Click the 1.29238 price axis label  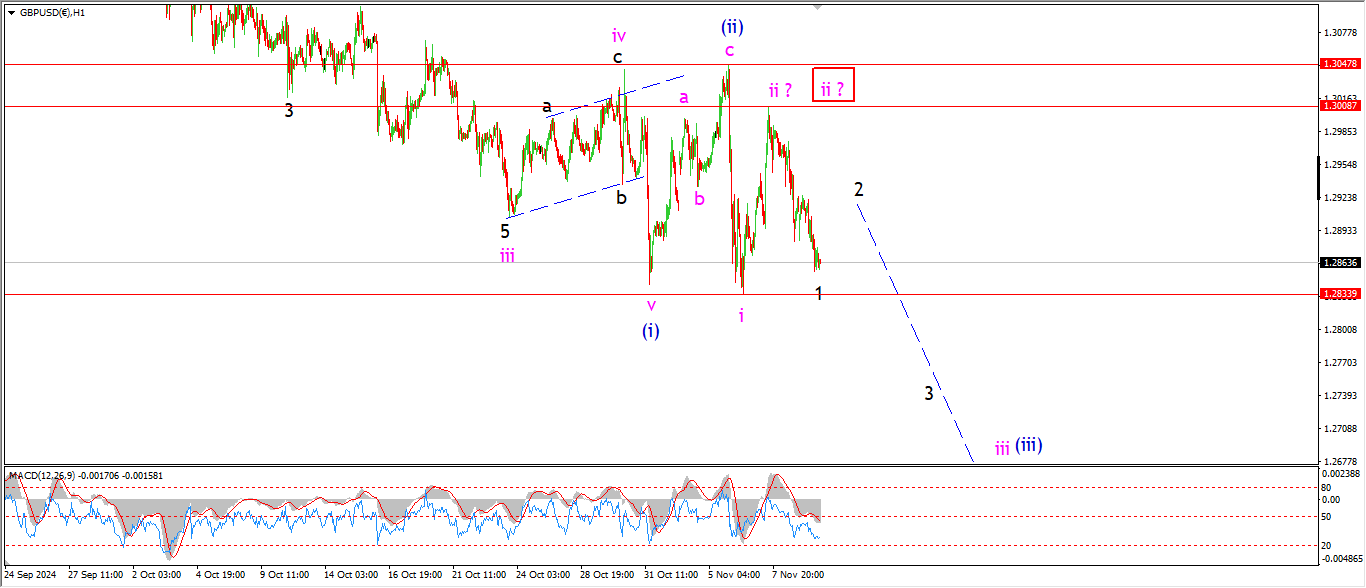point(1338,197)
